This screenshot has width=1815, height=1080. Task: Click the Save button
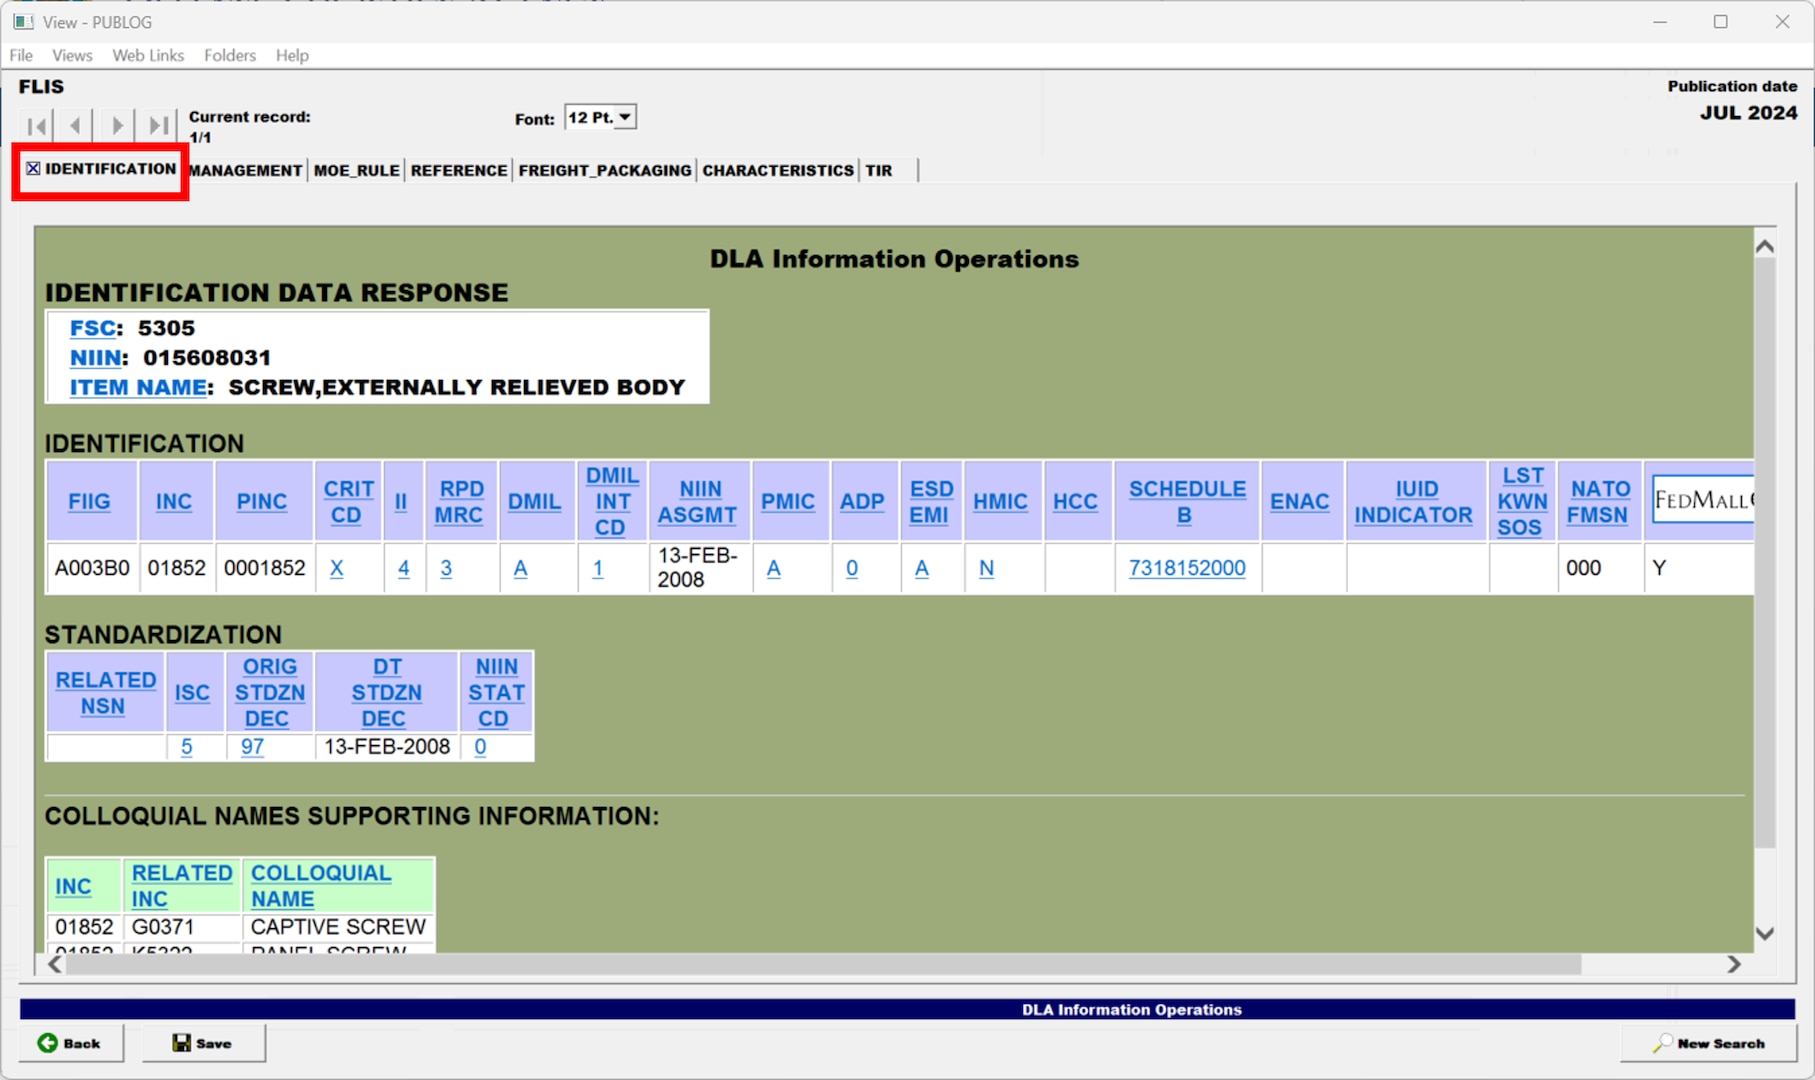pyautogui.click(x=203, y=1043)
